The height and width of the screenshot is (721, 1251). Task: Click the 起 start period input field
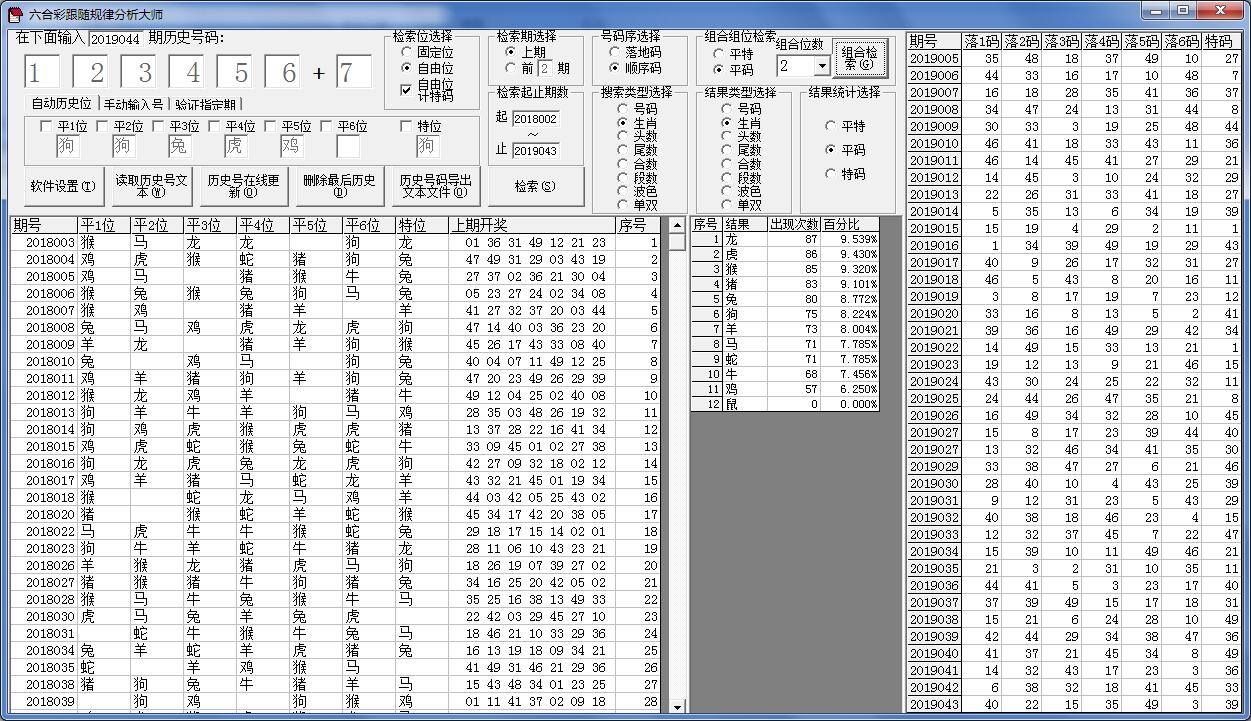coord(535,118)
